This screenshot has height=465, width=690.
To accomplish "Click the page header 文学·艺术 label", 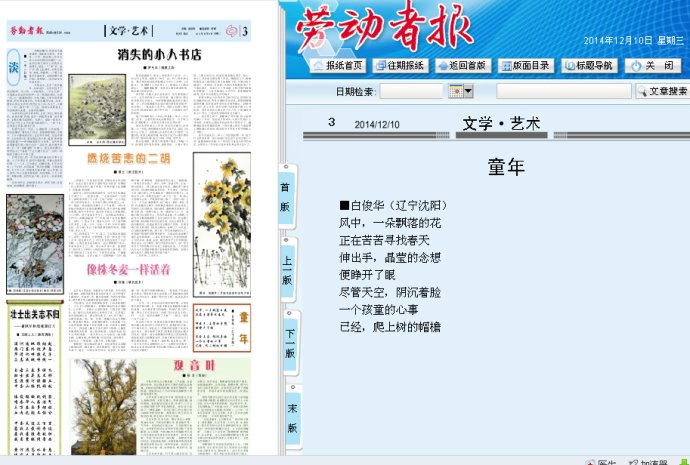I will (x=128, y=31).
